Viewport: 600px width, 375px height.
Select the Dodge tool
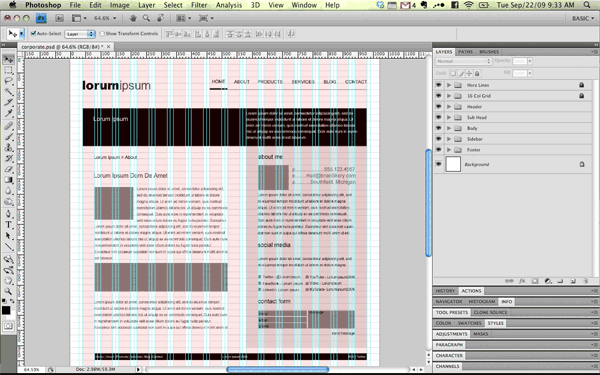(x=8, y=202)
